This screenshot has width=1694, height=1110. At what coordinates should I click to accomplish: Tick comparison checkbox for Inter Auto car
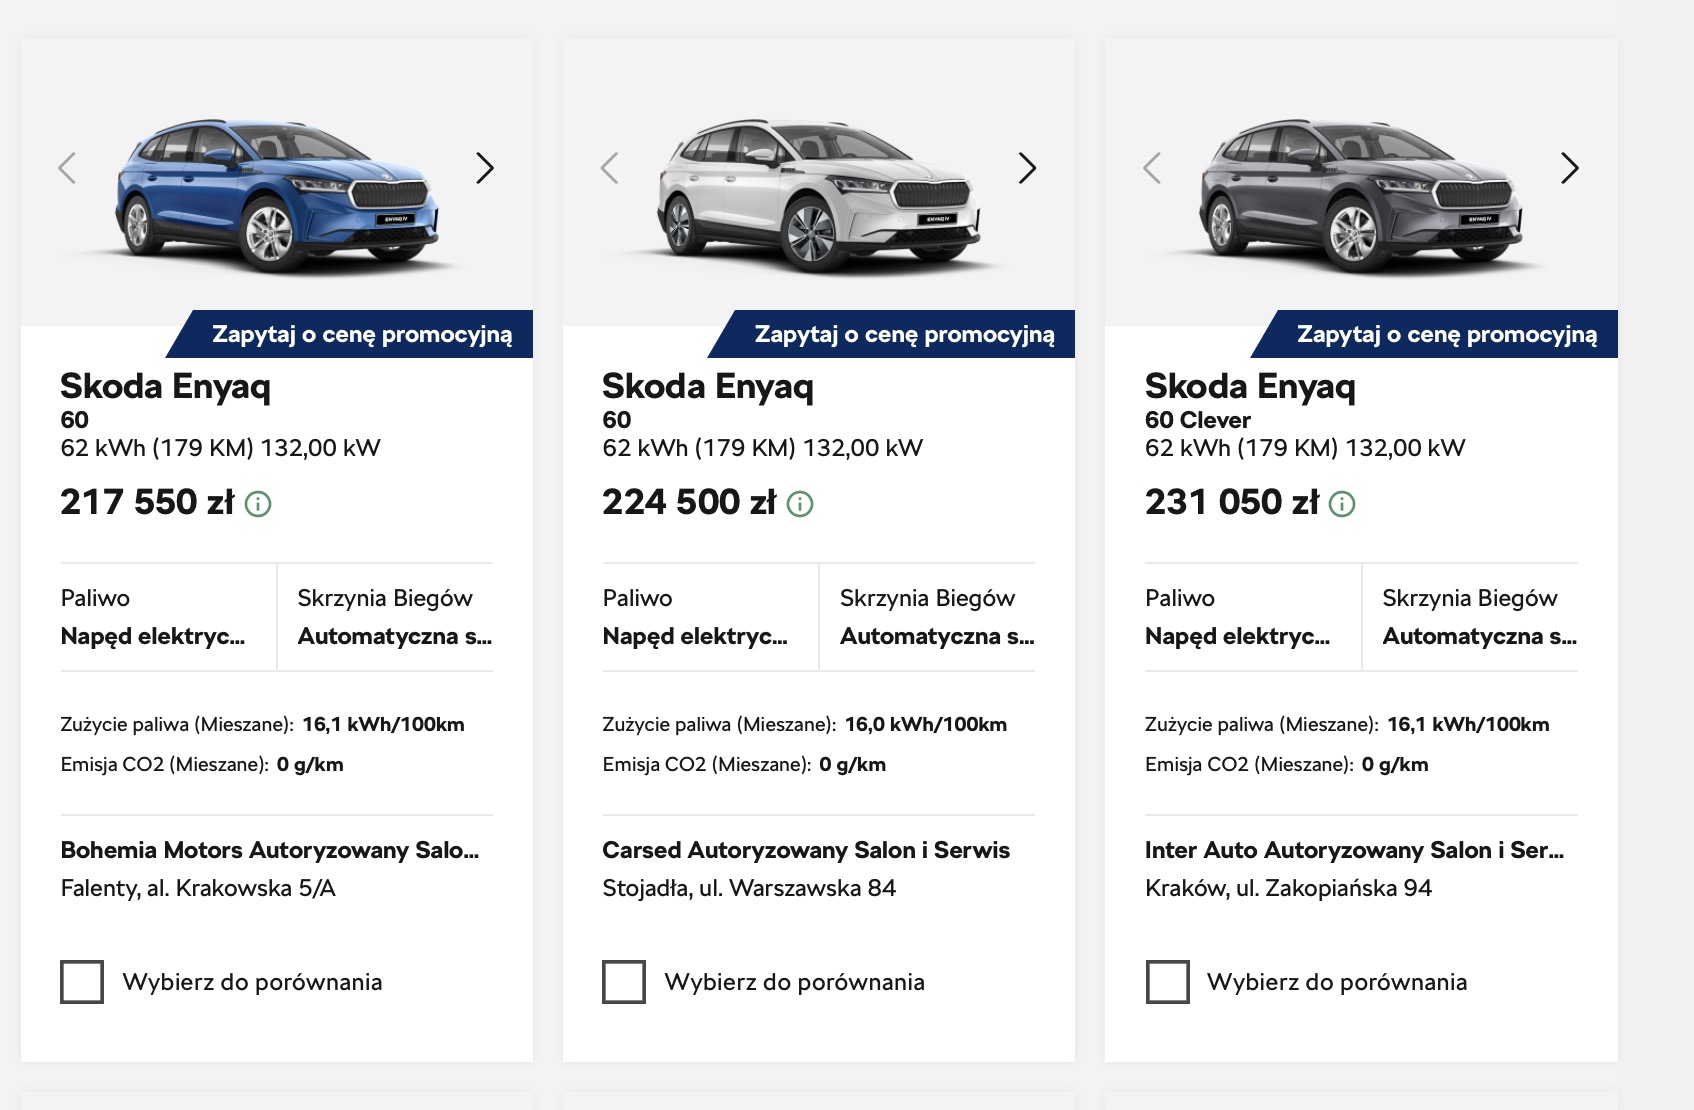click(x=1167, y=982)
